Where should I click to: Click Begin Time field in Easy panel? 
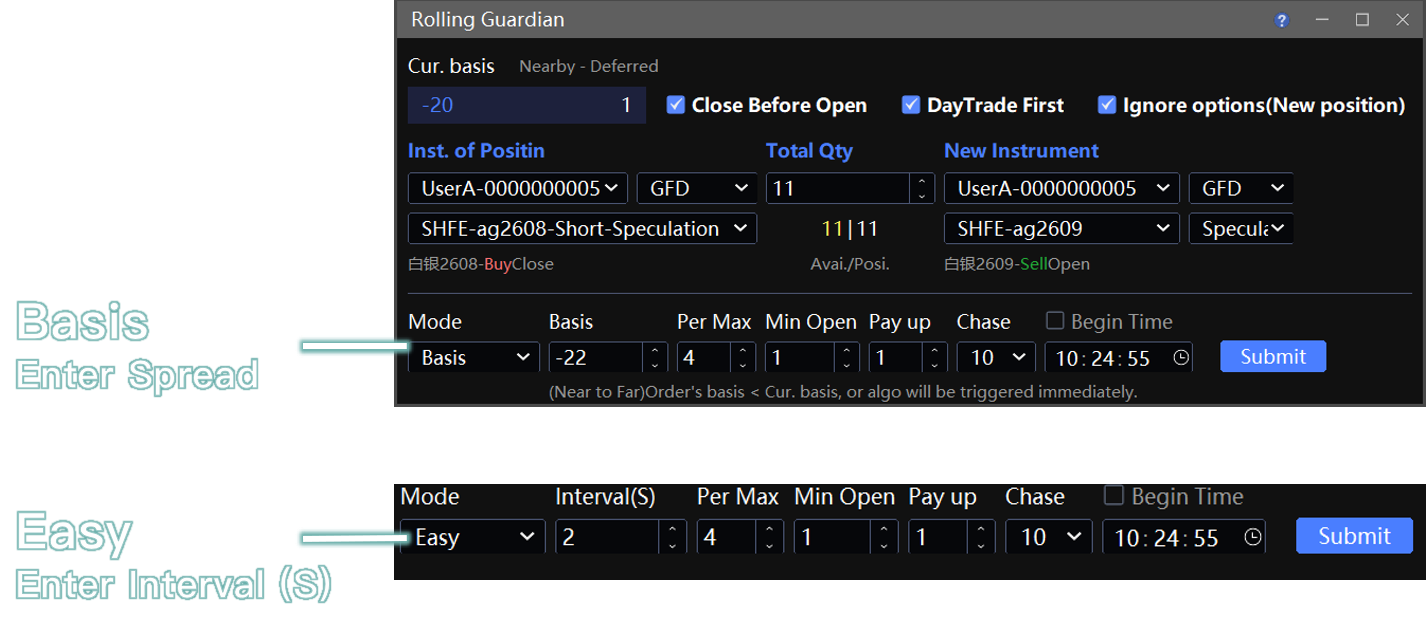1184,537
